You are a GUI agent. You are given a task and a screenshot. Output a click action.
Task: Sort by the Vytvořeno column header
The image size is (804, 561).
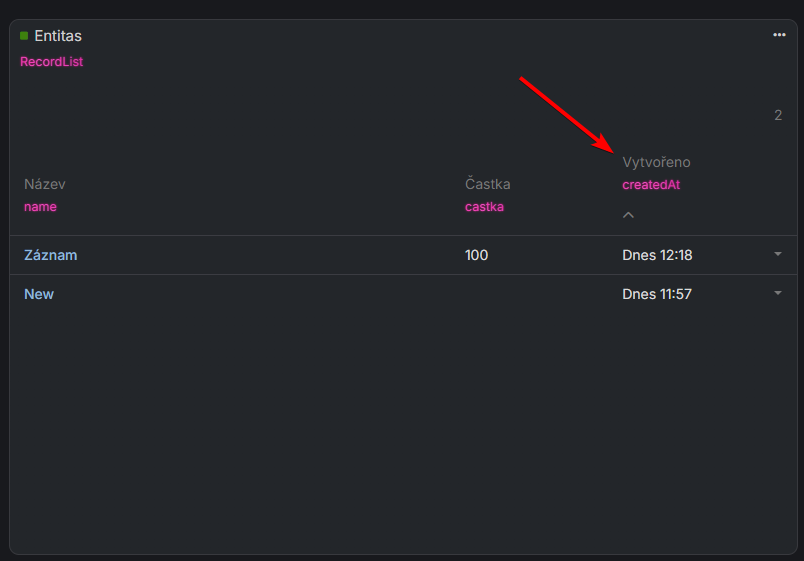pyautogui.click(x=656, y=162)
